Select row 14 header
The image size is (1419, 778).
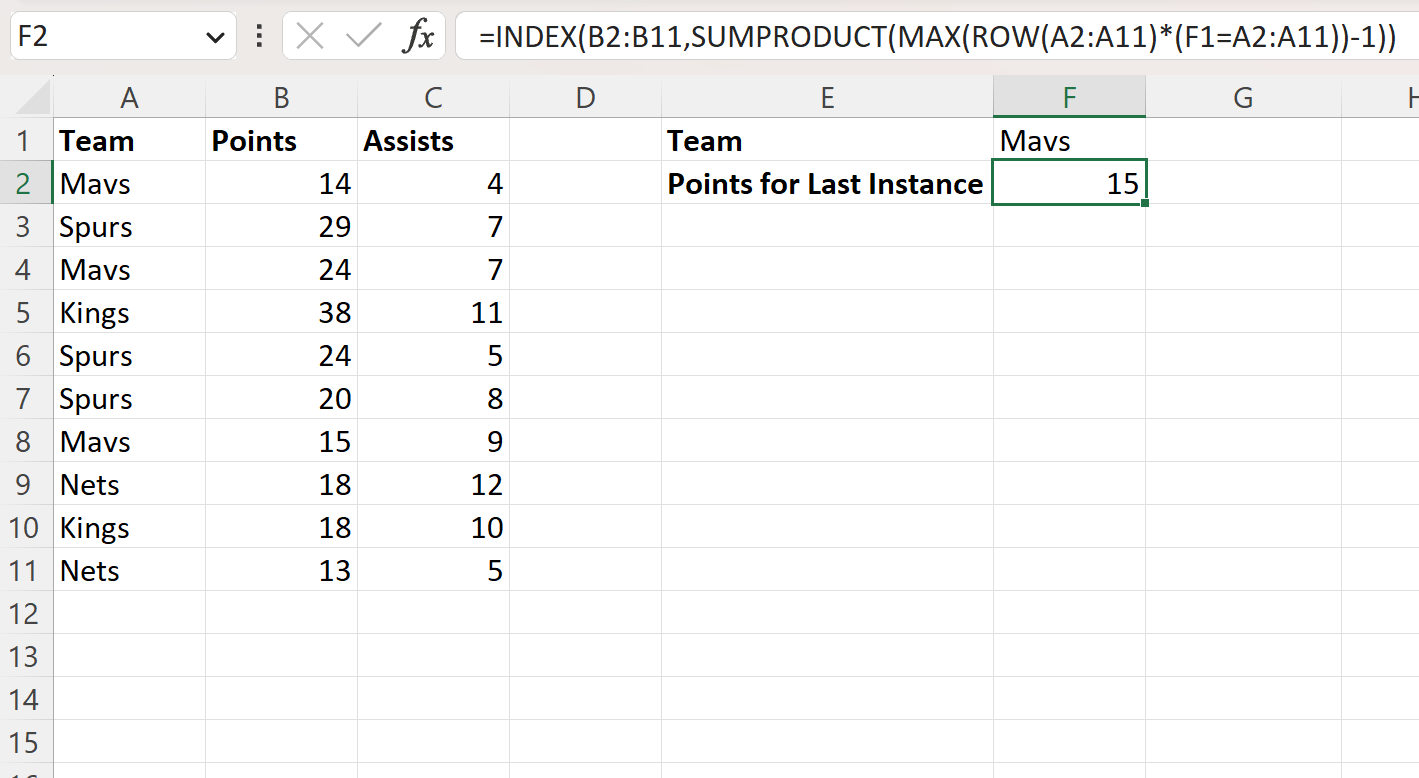26,699
